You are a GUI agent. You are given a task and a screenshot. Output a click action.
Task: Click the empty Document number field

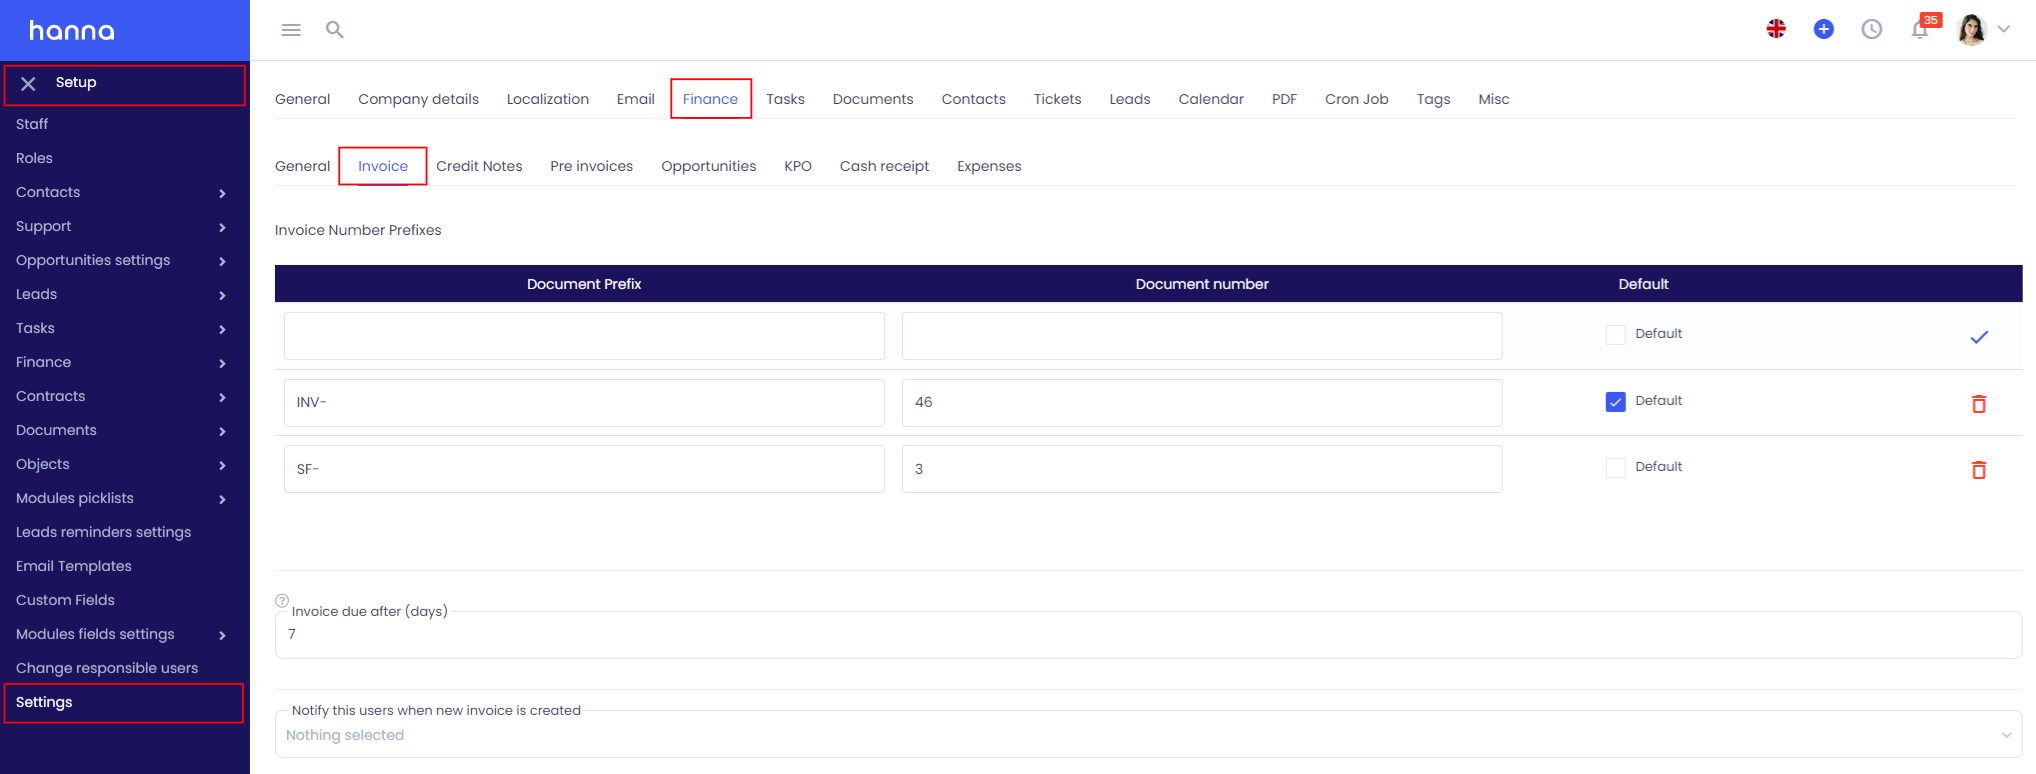coord(1202,336)
